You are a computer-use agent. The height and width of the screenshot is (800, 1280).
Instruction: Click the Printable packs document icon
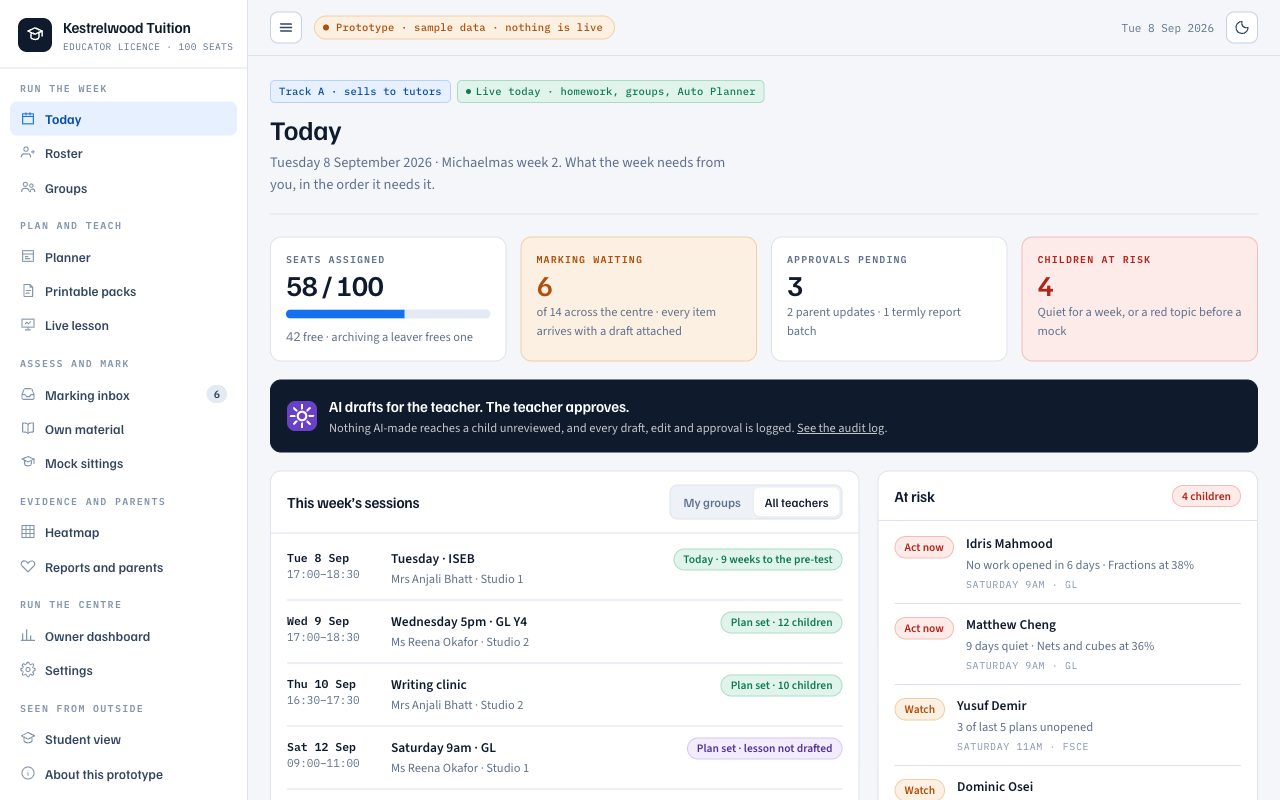coord(28,291)
